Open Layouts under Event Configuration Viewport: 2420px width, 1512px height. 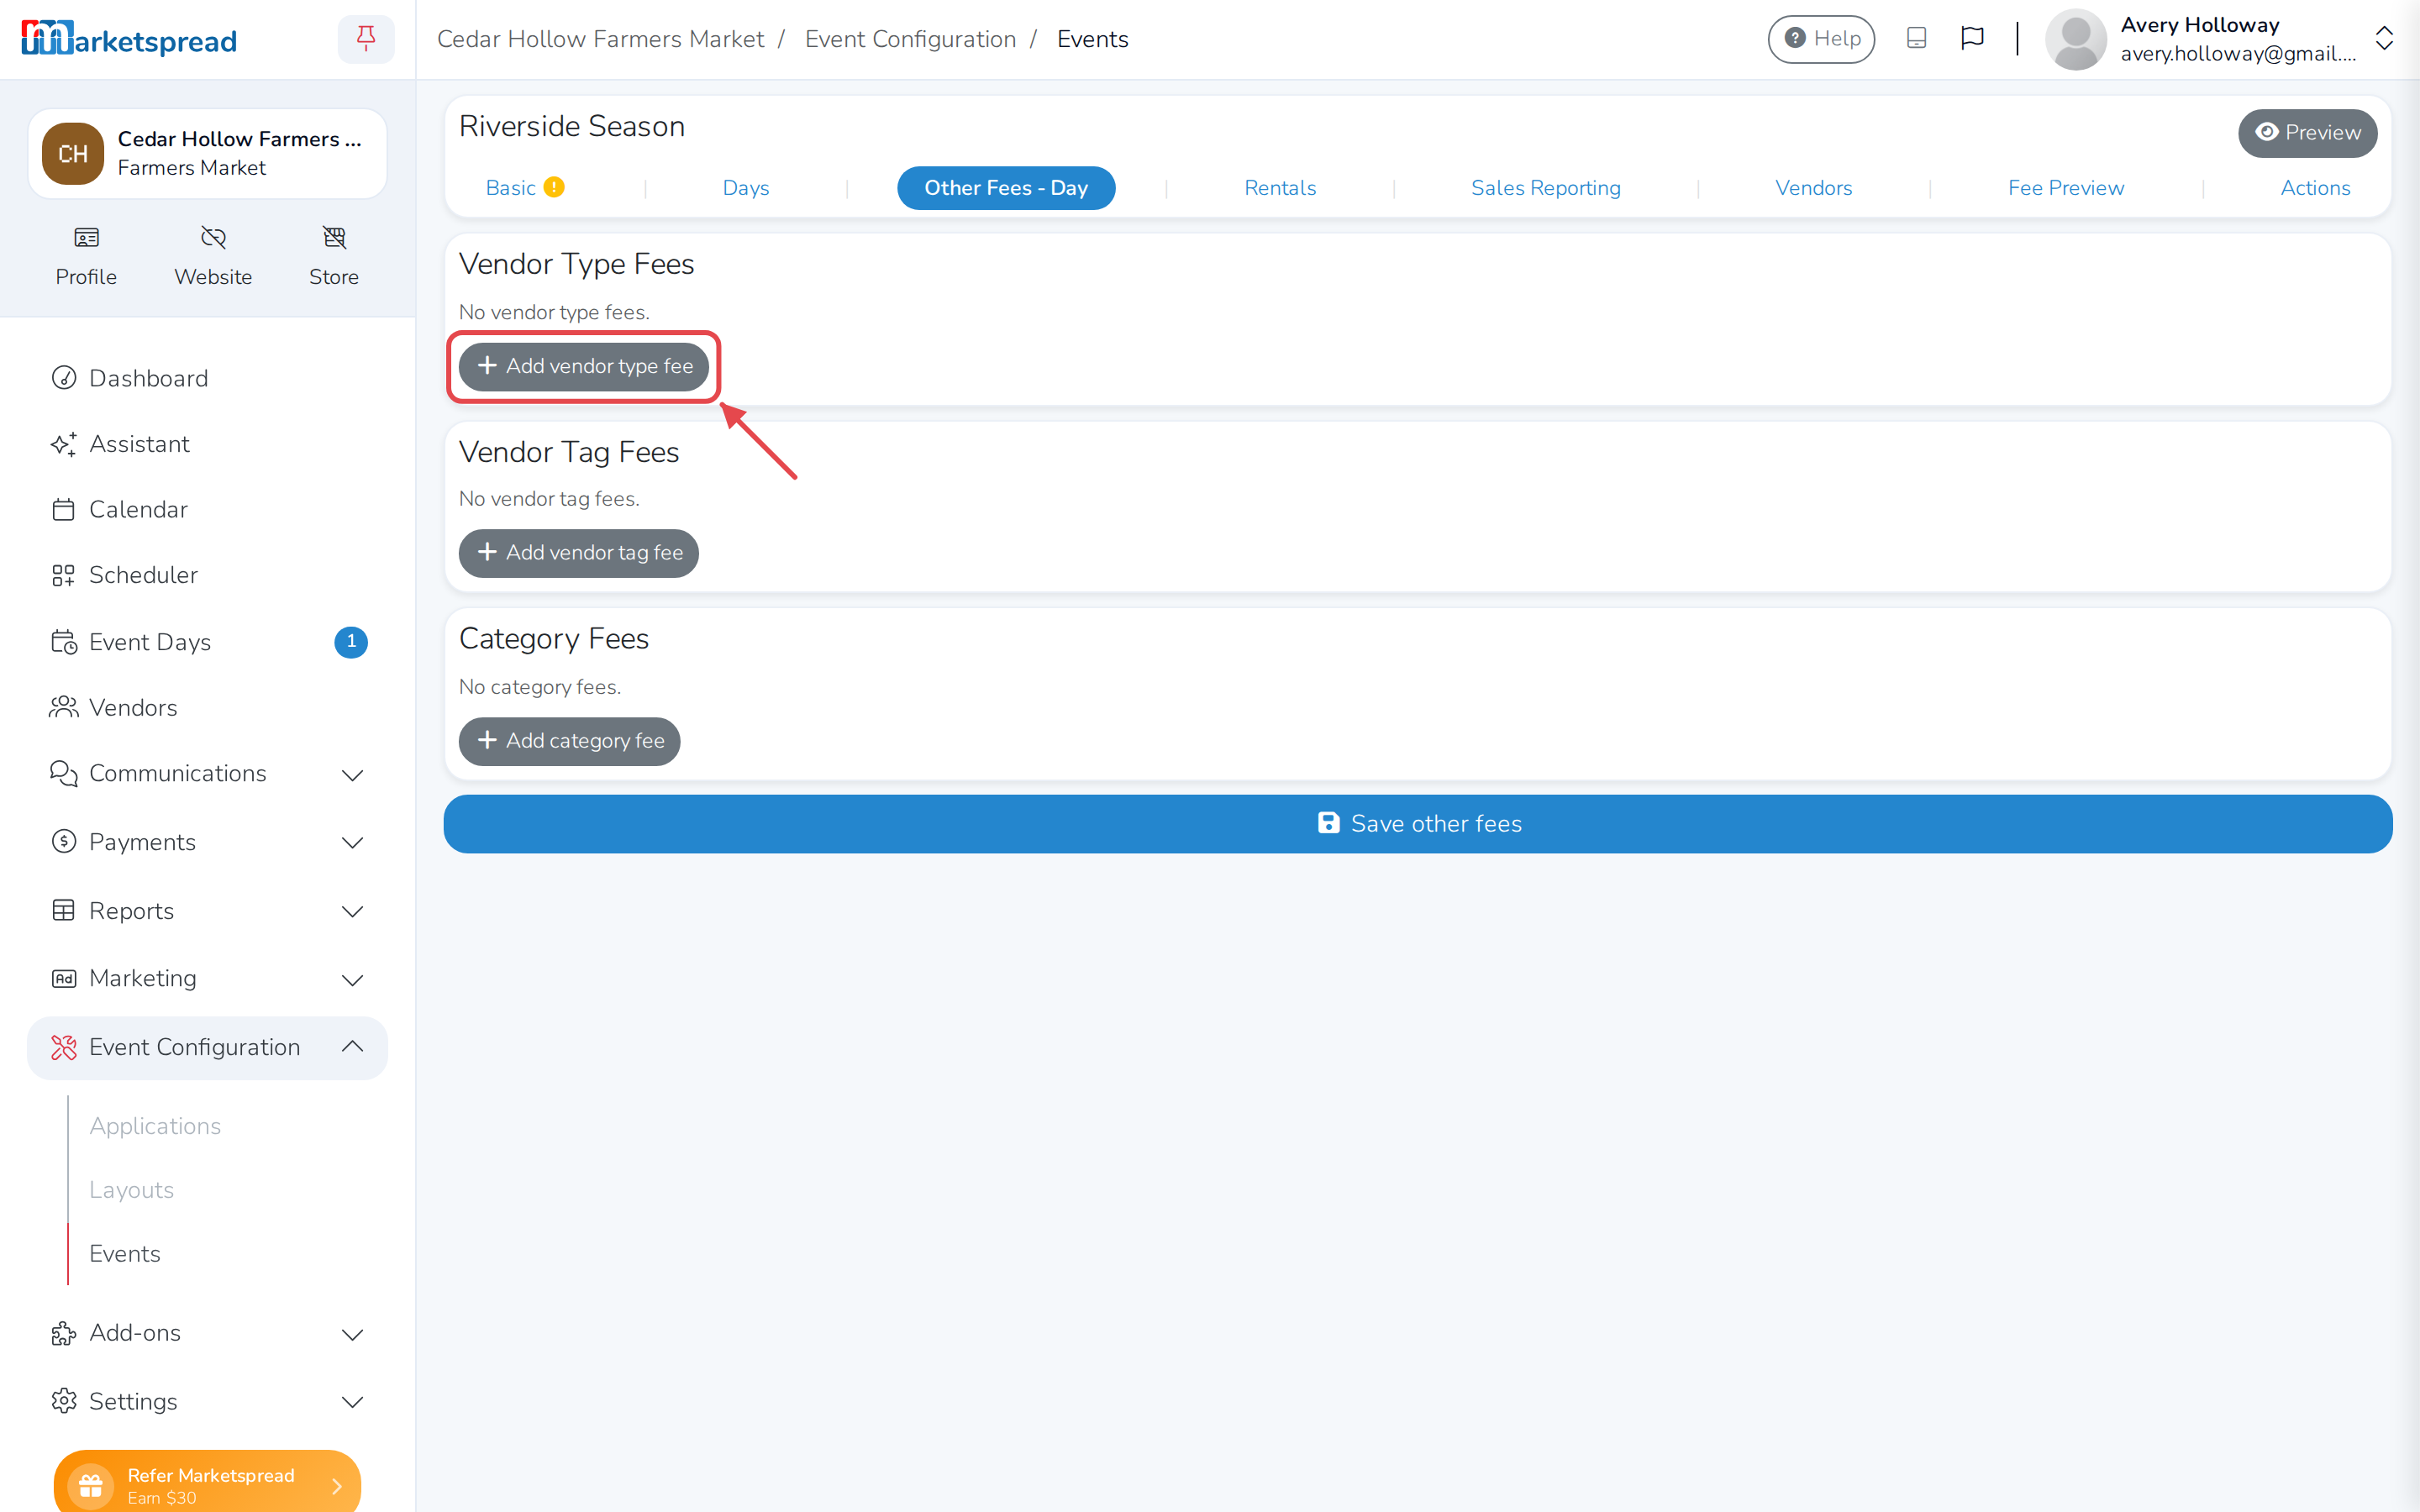click(131, 1189)
